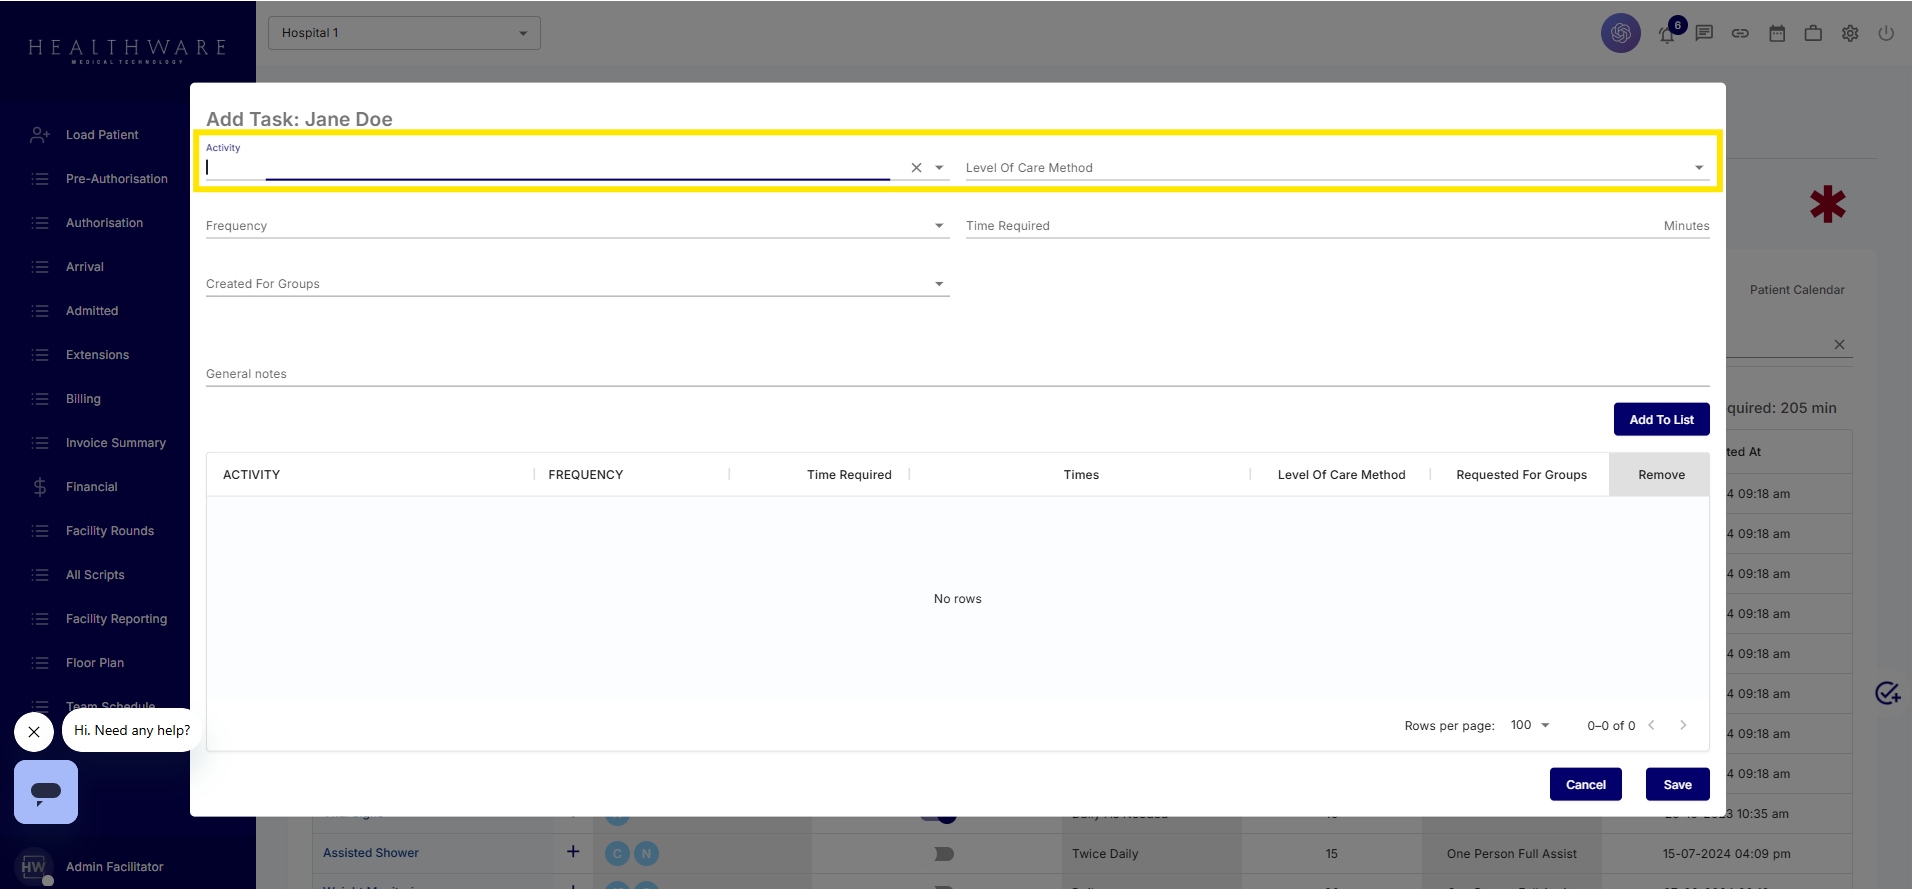Clear the Activity field with X

coord(916,168)
